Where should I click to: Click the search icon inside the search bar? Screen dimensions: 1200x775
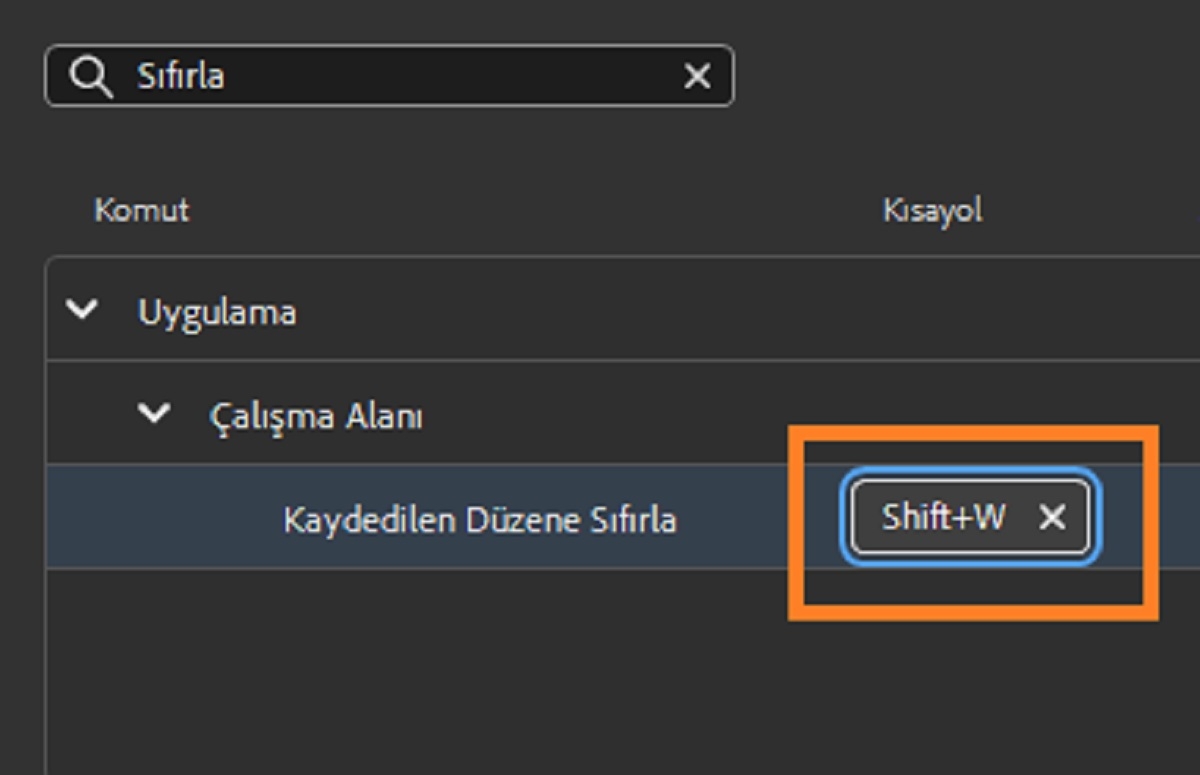point(91,75)
